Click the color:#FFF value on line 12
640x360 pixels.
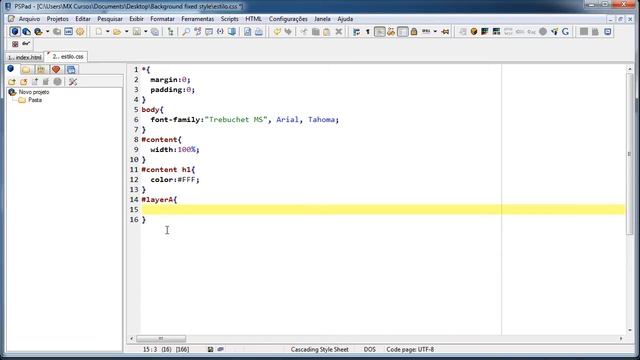175,180
